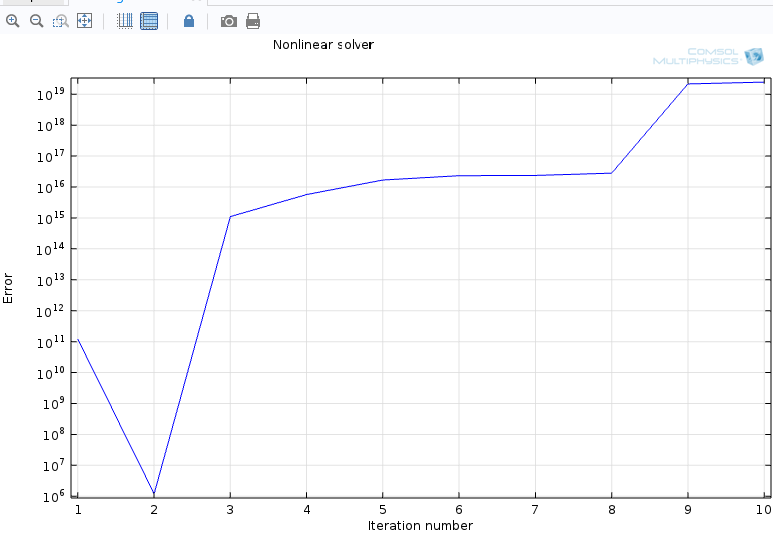
Task: Toggle the highlighted y-axis log scale button
Action: (x=149, y=21)
